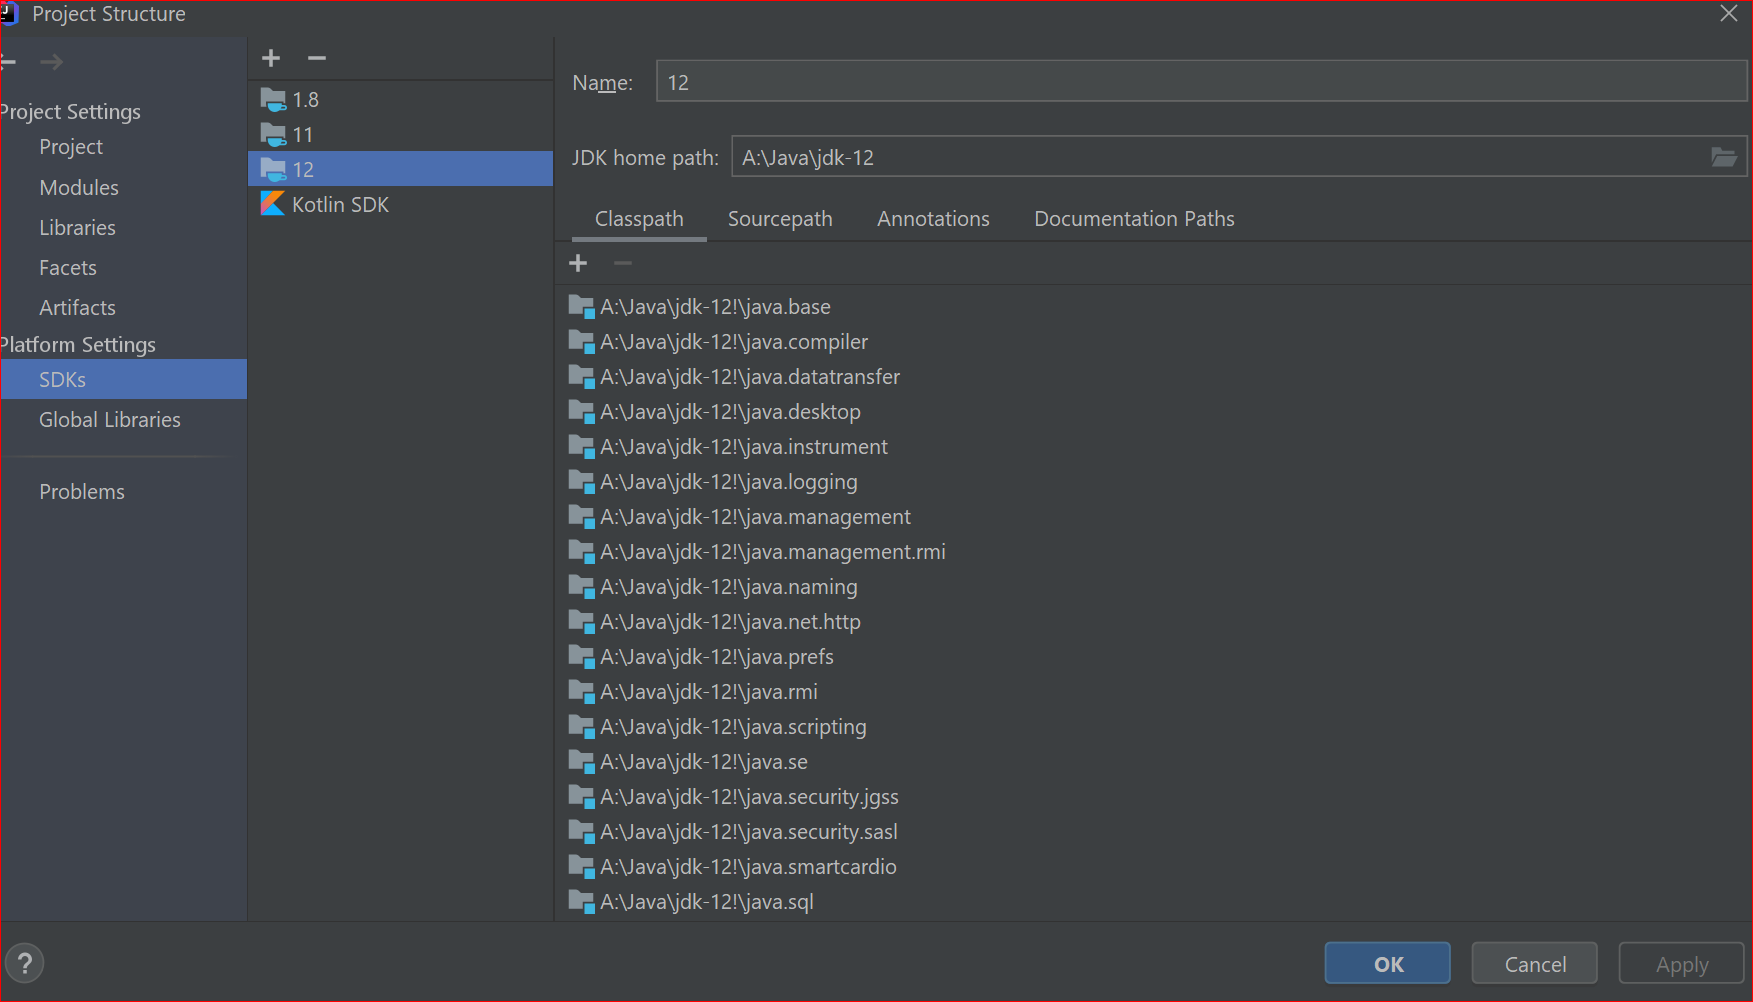Image resolution: width=1753 pixels, height=1002 pixels.
Task: Select java.naming classpath entry
Action: click(x=713, y=587)
